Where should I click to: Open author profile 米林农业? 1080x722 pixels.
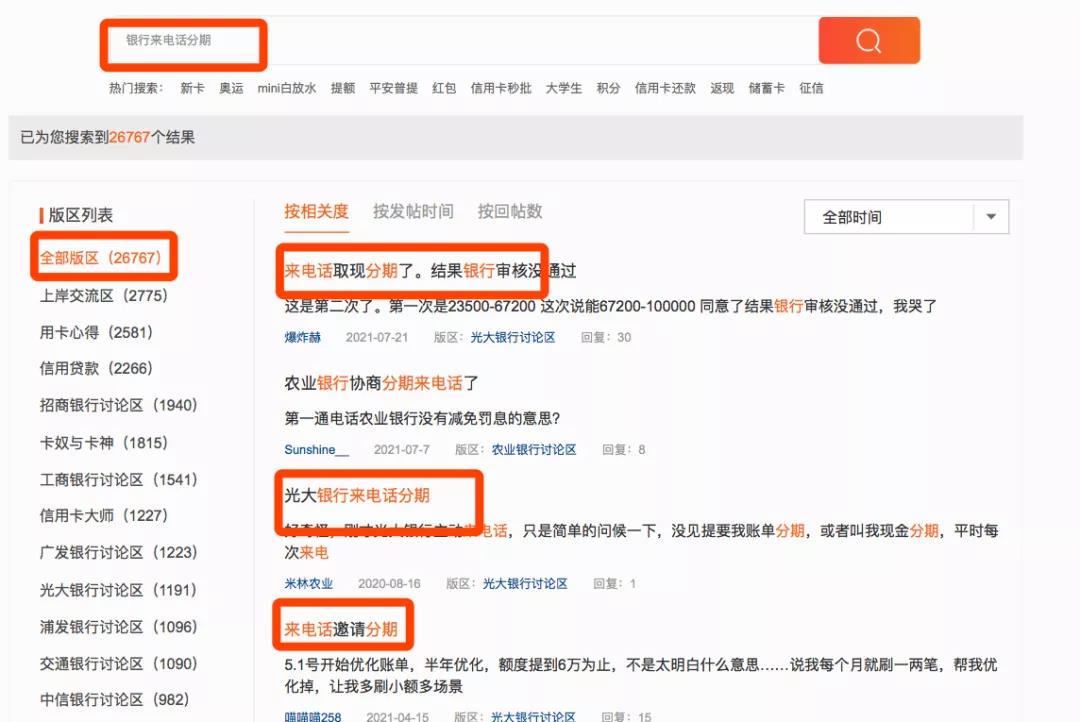pos(309,584)
